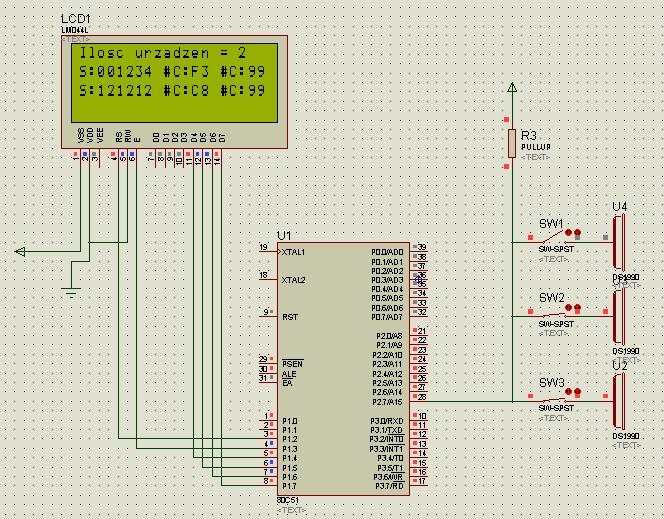Click the P2.7/A15 pin on U1

pyautogui.click(x=387, y=402)
